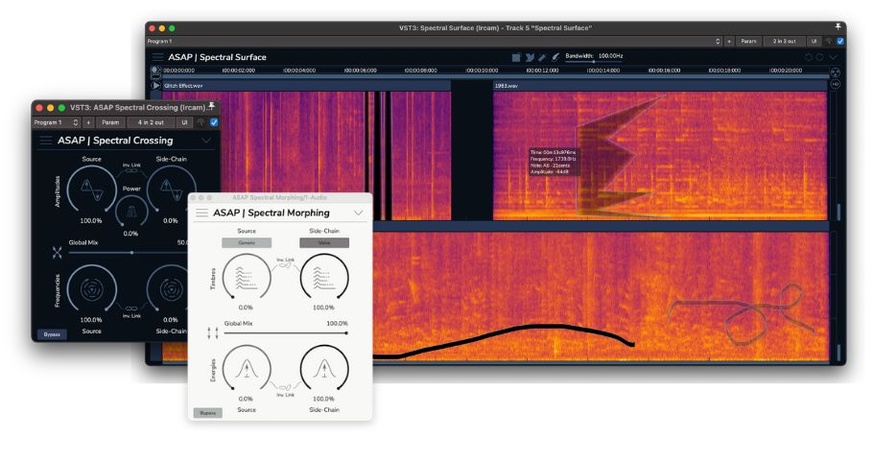Click UI button in Spectral Crossing host bar
The width and height of the screenshot is (873, 450).
pyautogui.click(x=184, y=123)
